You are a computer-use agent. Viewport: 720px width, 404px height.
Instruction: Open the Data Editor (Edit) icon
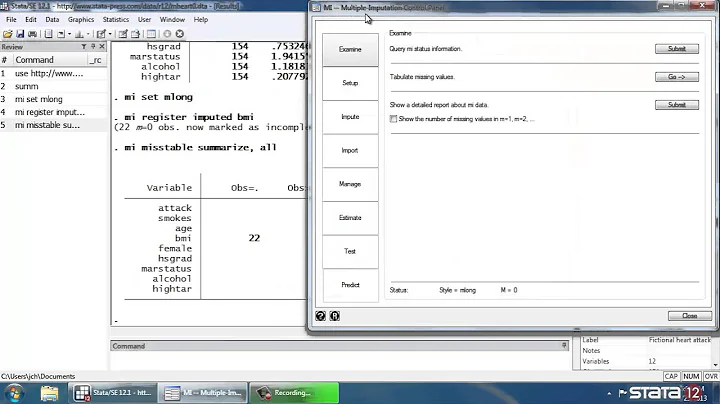click(x=123, y=34)
